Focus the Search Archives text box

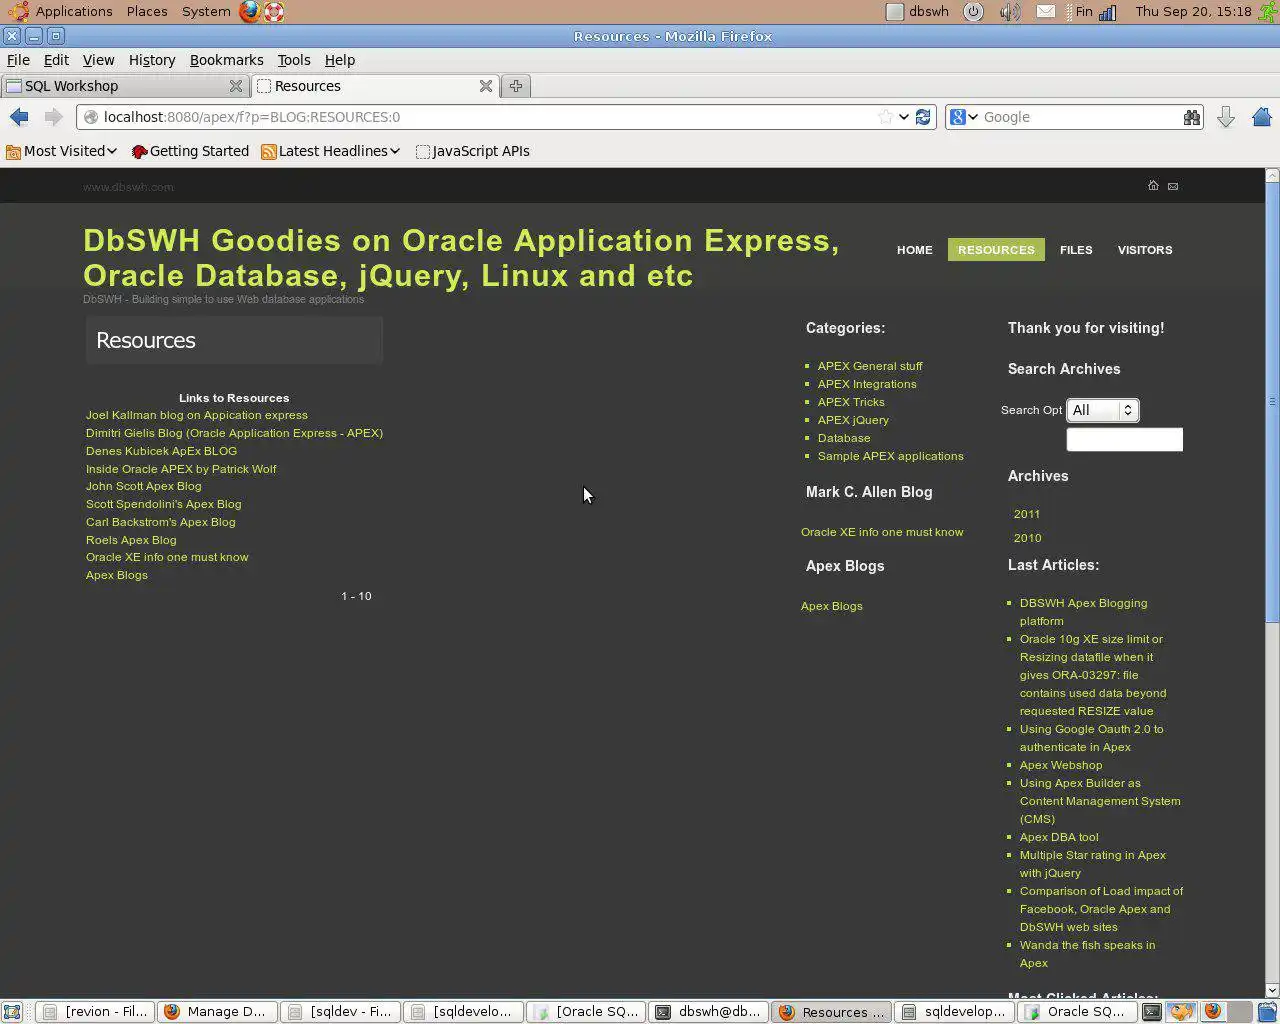click(x=1124, y=440)
